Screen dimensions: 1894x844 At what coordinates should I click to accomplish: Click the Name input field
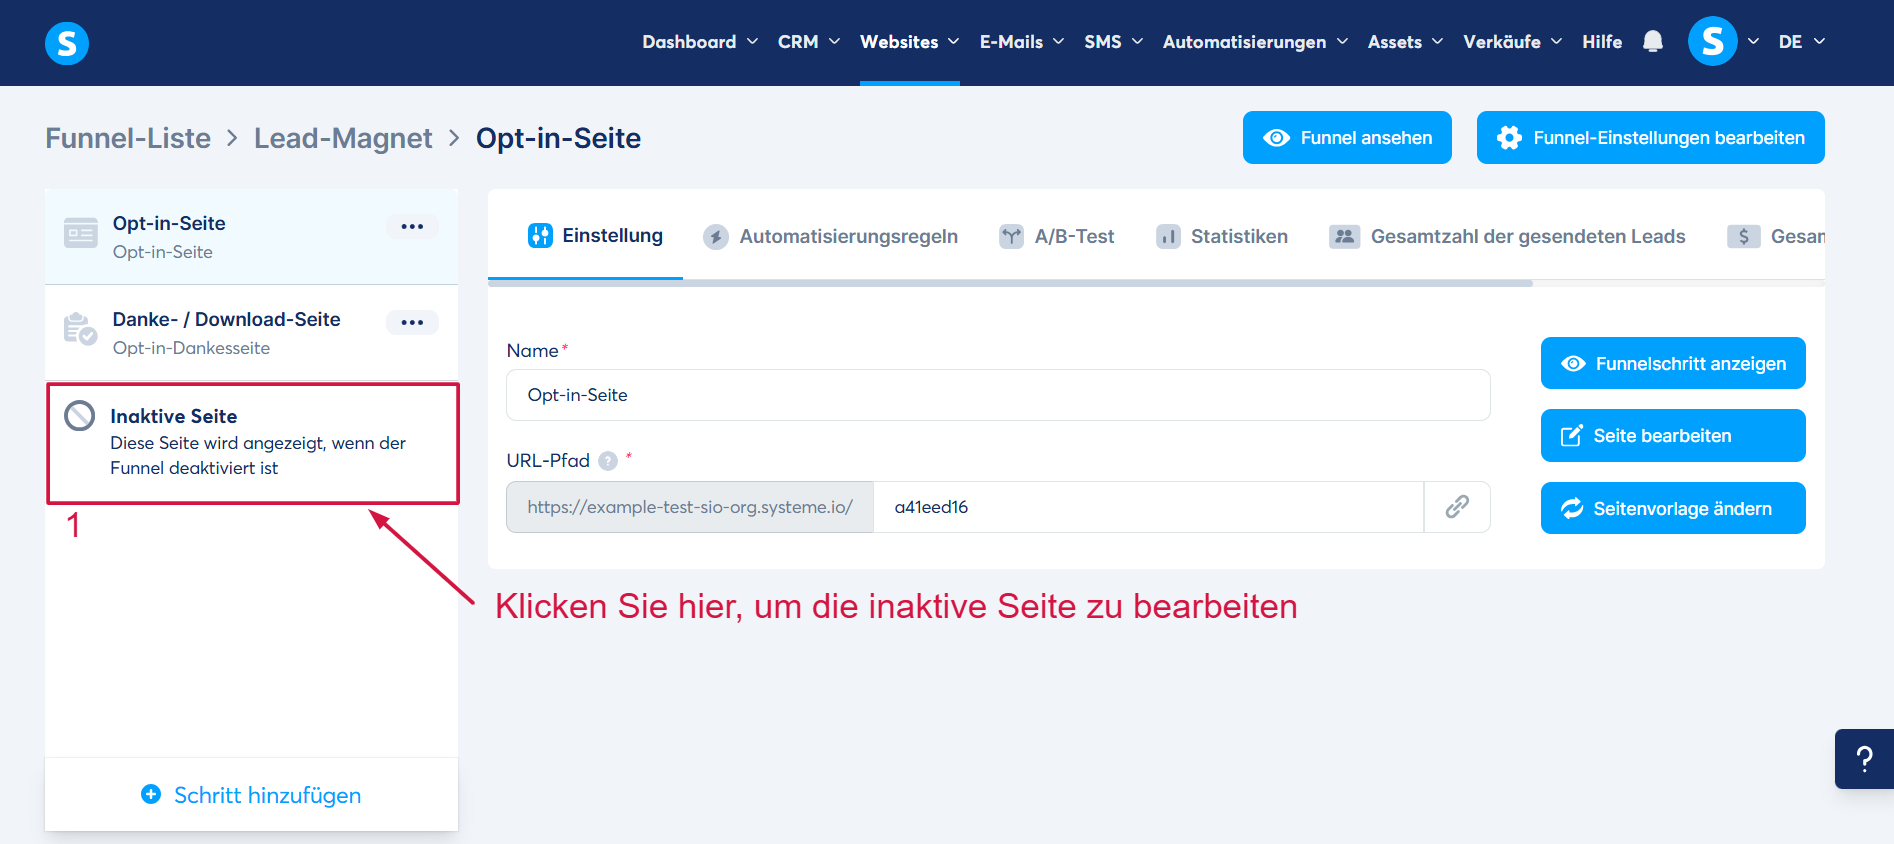(x=998, y=395)
